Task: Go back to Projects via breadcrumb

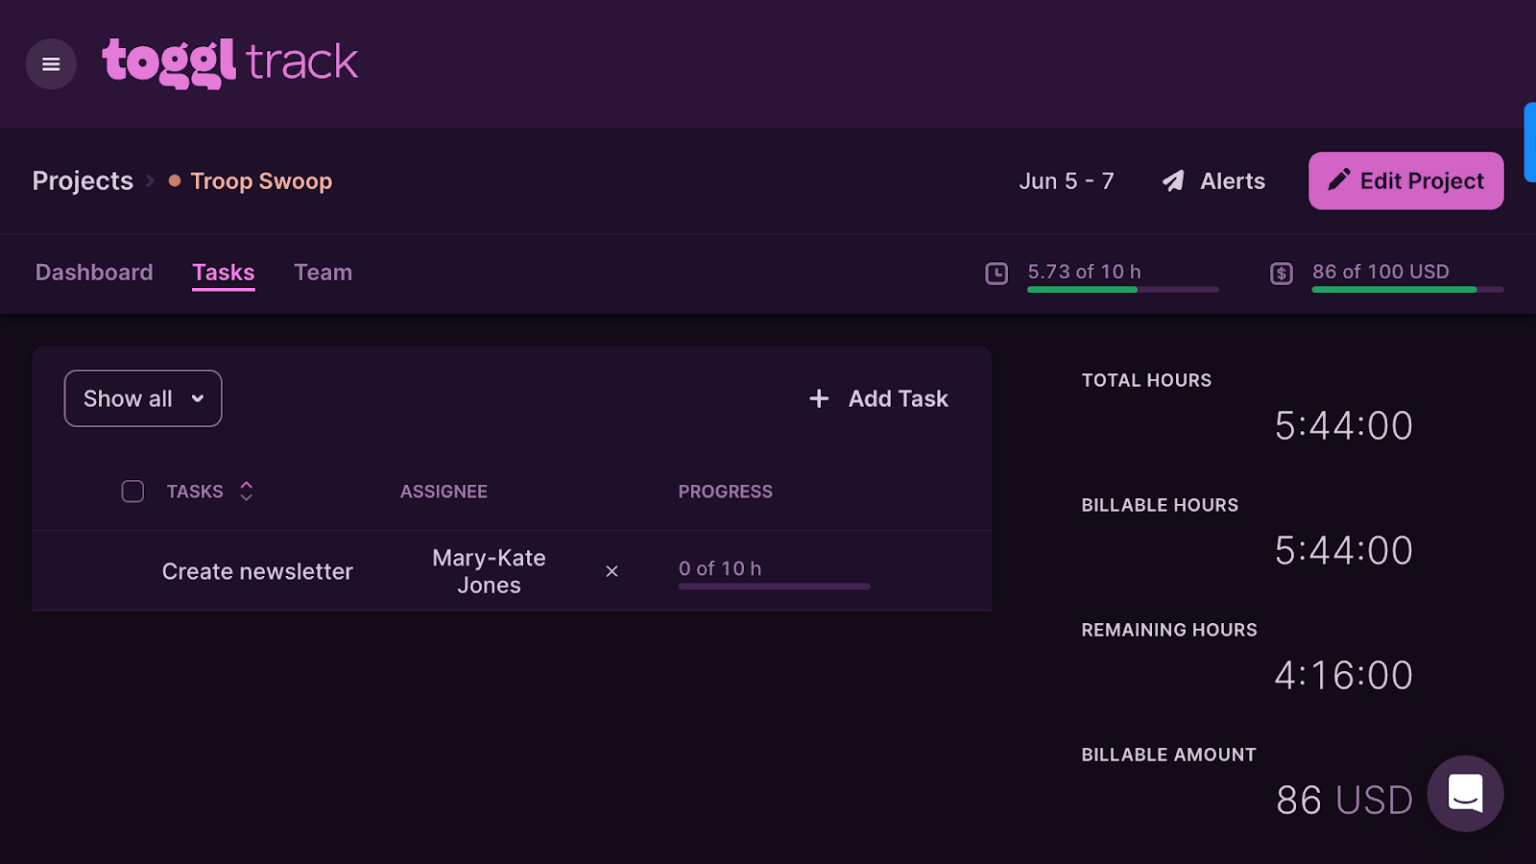Action: tap(82, 181)
